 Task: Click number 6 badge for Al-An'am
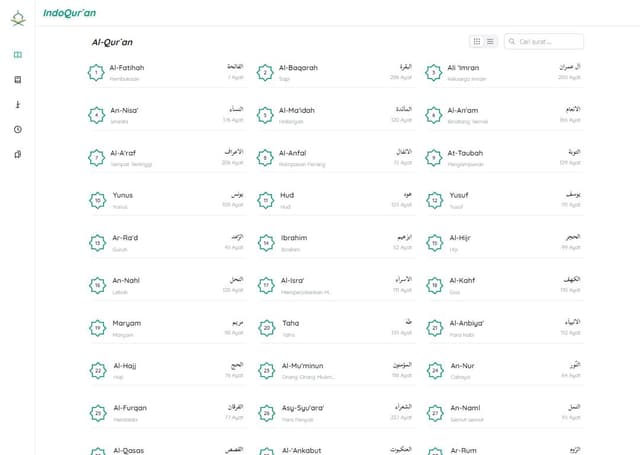(433, 115)
